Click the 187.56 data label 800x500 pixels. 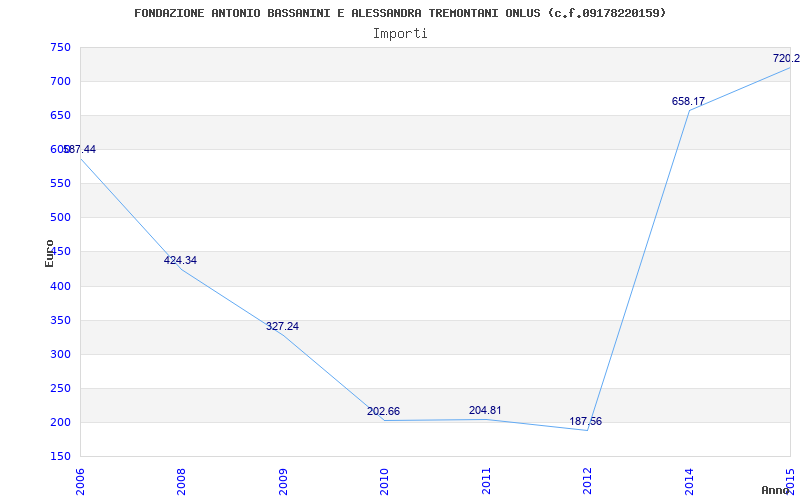pyautogui.click(x=586, y=421)
